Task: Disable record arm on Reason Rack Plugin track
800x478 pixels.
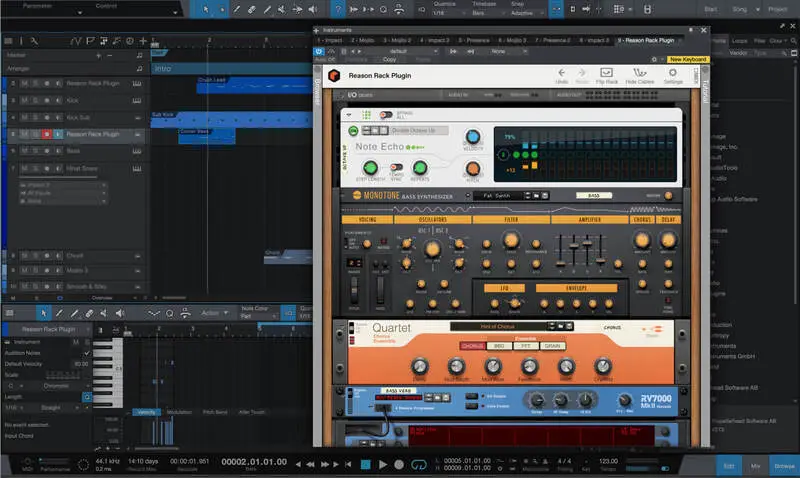Action: (x=46, y=134)
